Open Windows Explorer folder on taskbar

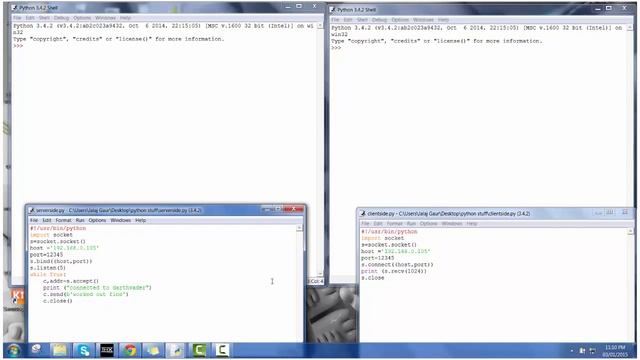pyautogui.click(x=60, y=350)
